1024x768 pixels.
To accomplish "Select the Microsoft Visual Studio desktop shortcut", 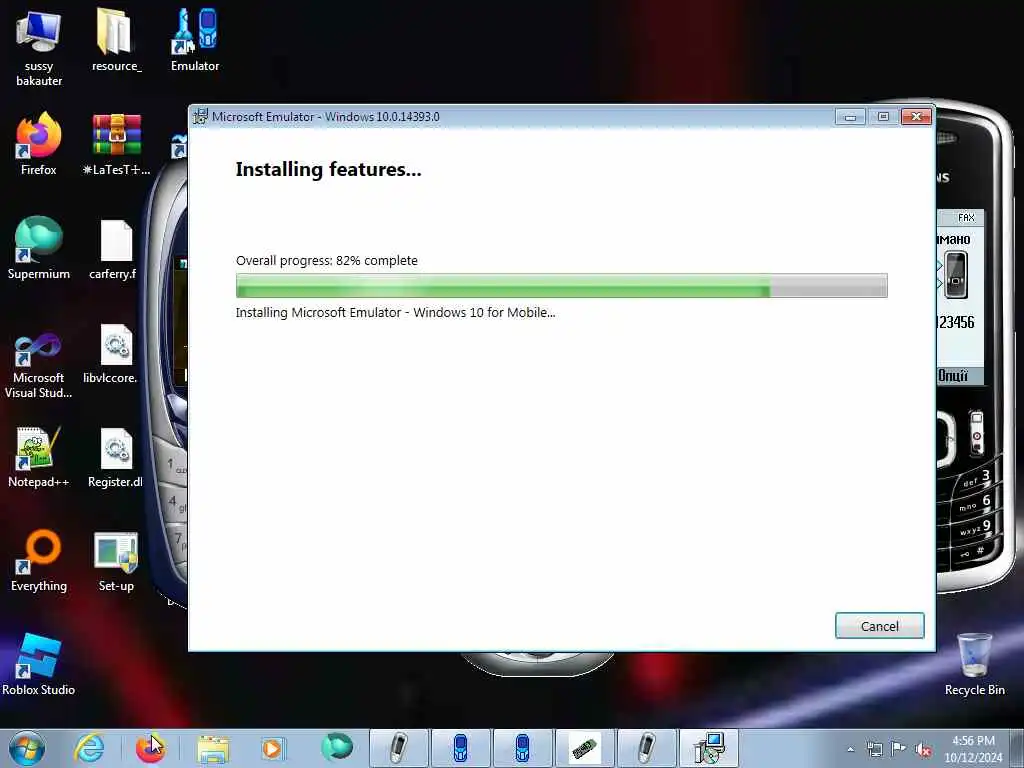I will 39,364.
